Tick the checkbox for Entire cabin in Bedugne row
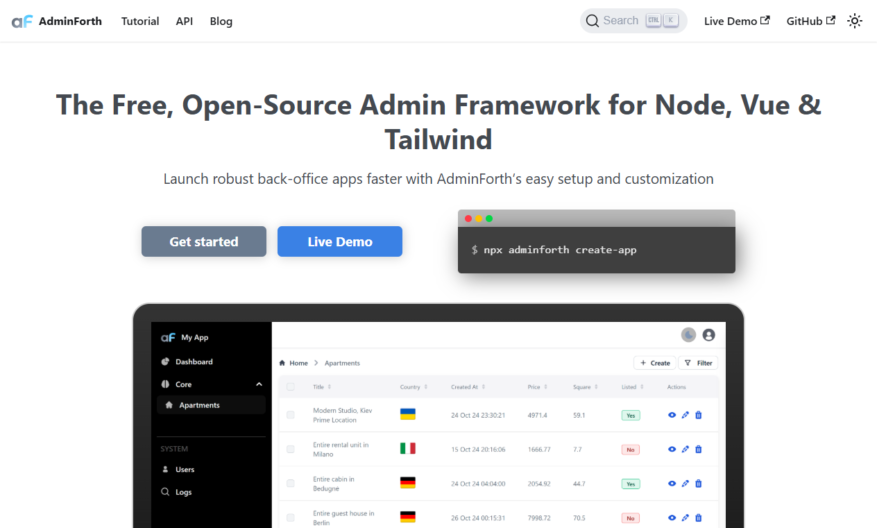Screen dimensions: 877x528 coord(290,483)
